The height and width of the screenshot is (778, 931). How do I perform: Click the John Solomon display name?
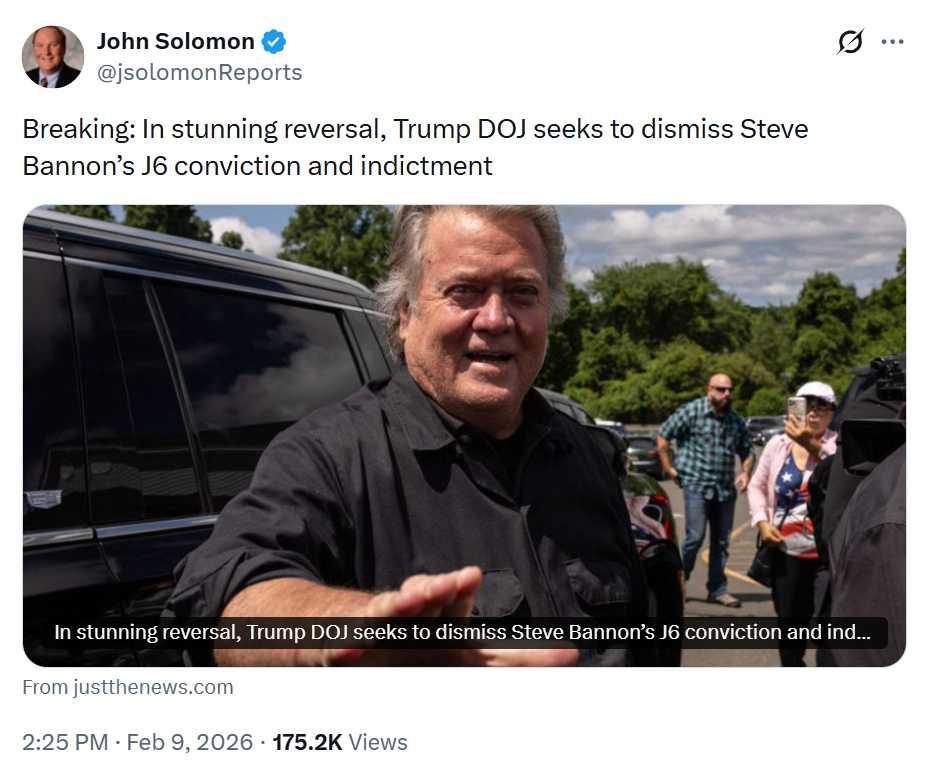[177, 42]
